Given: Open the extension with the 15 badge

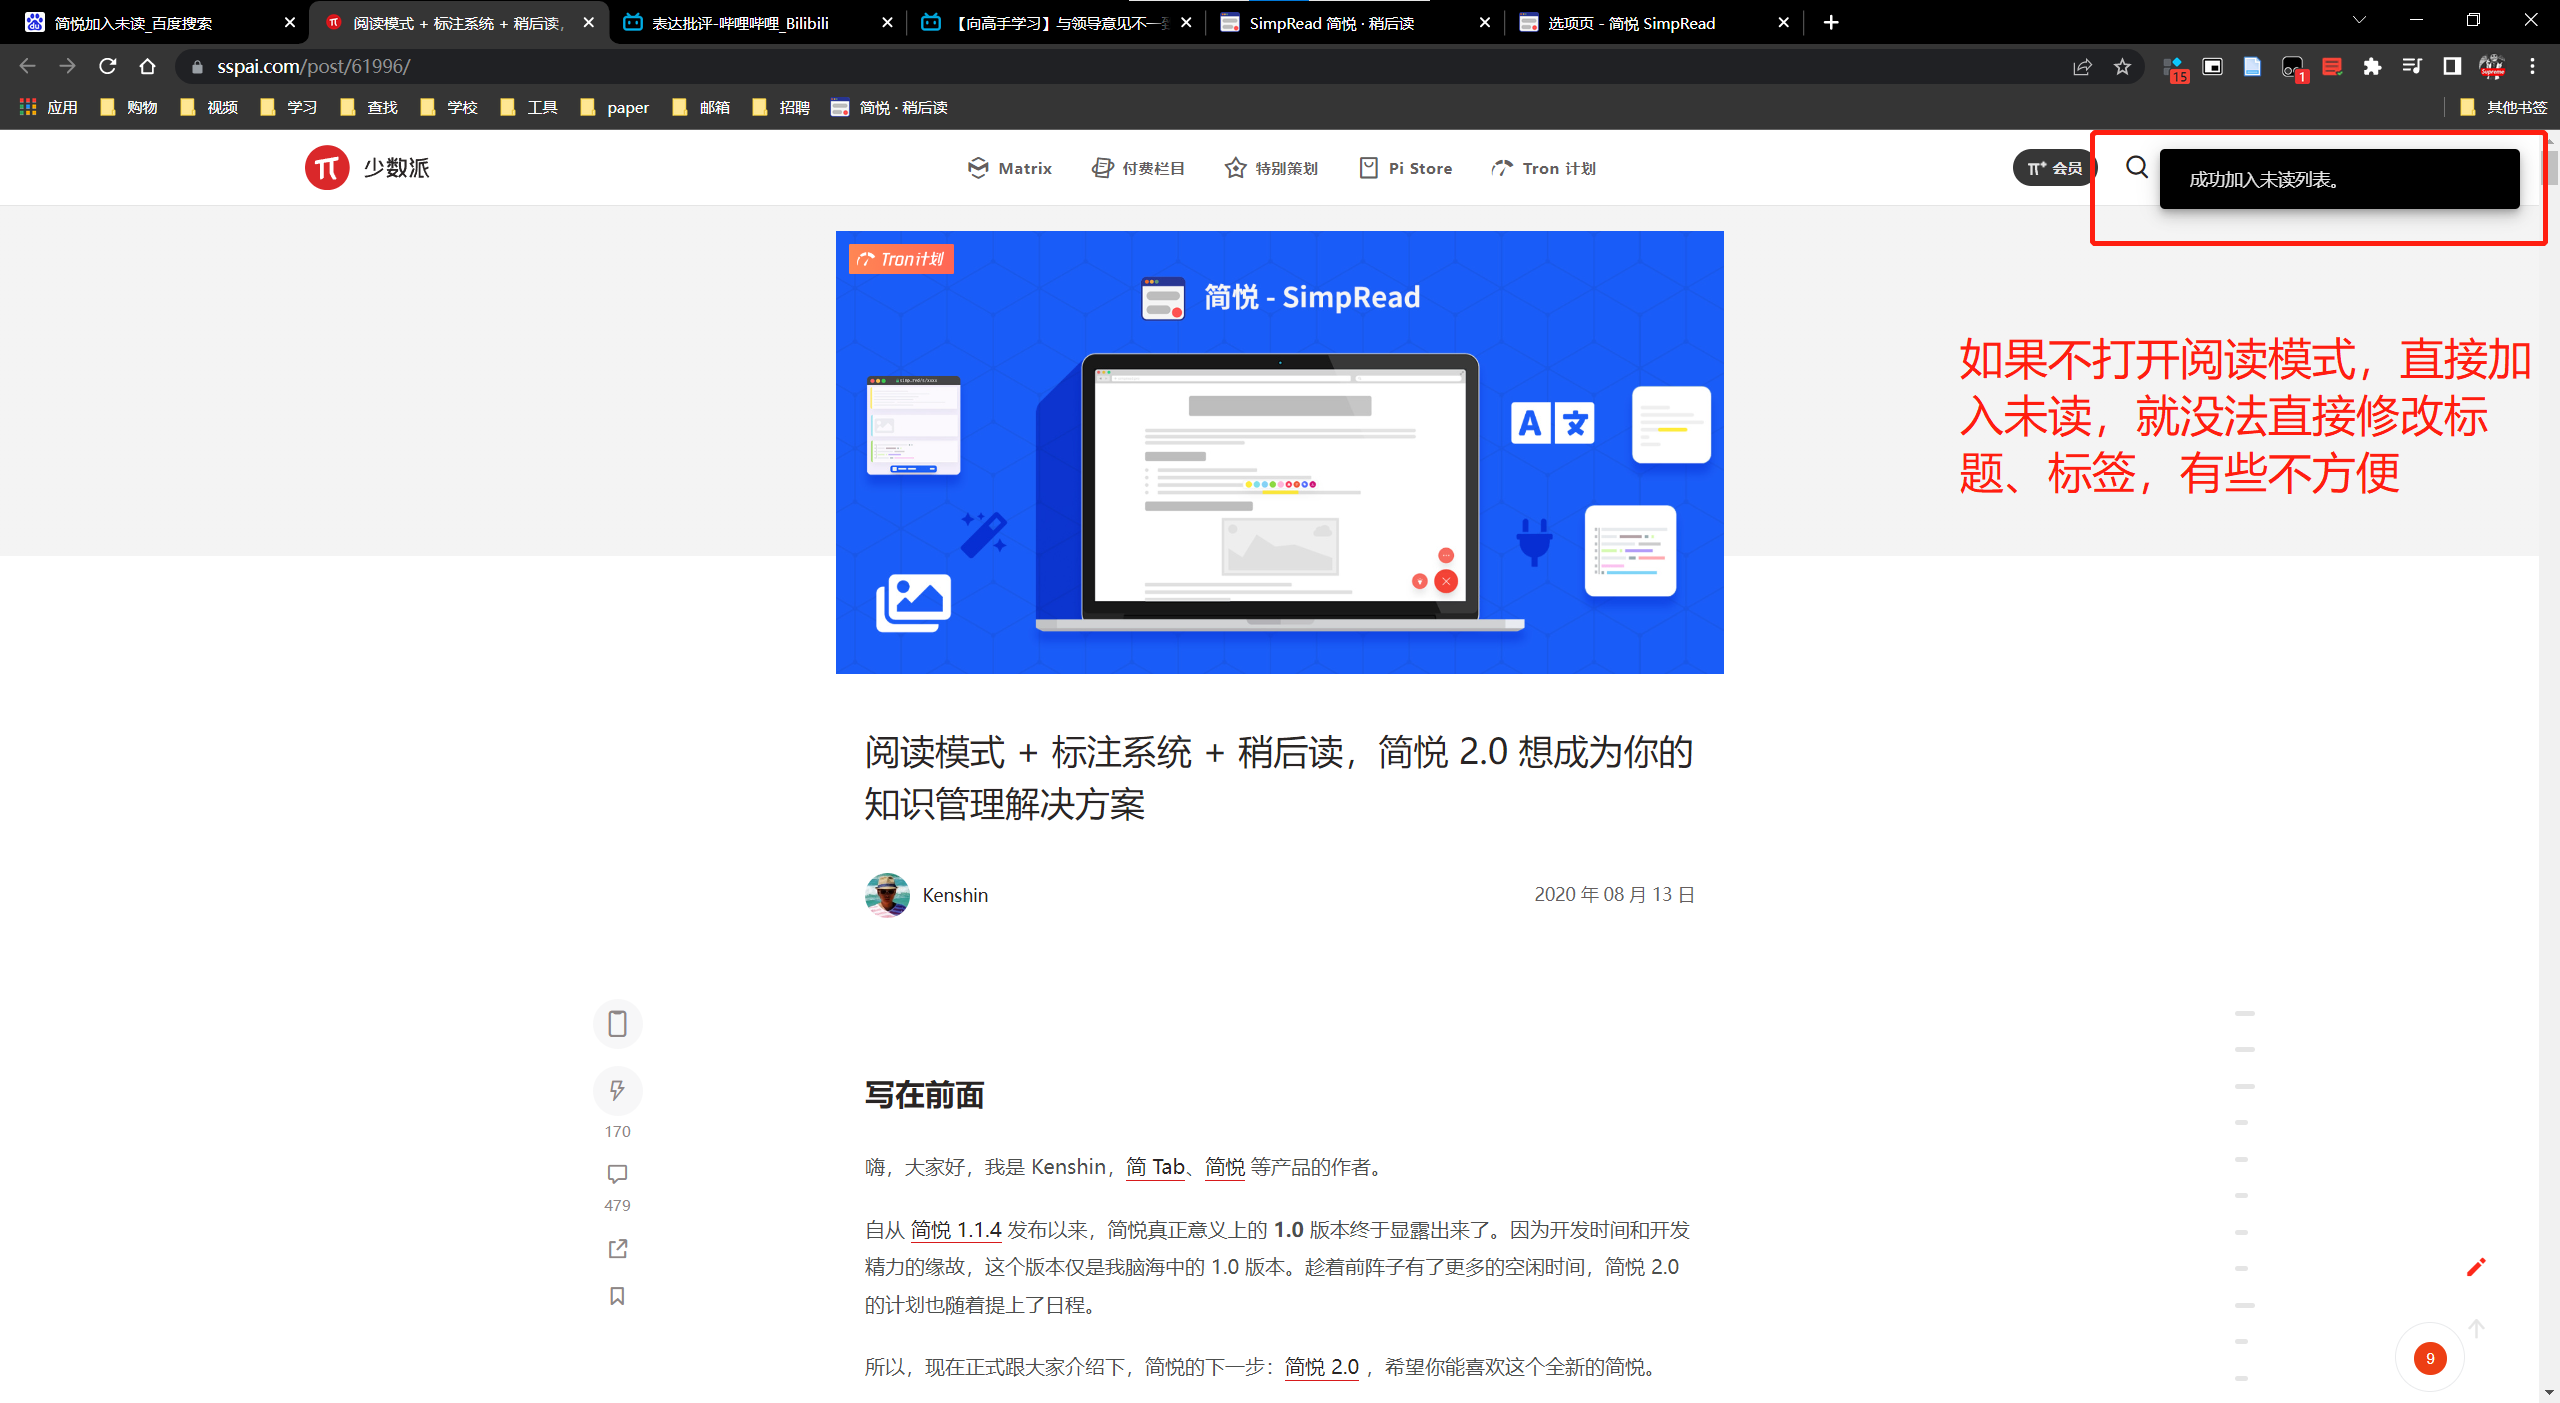Looking at the screenshot, I should (x=2174, y=68).
